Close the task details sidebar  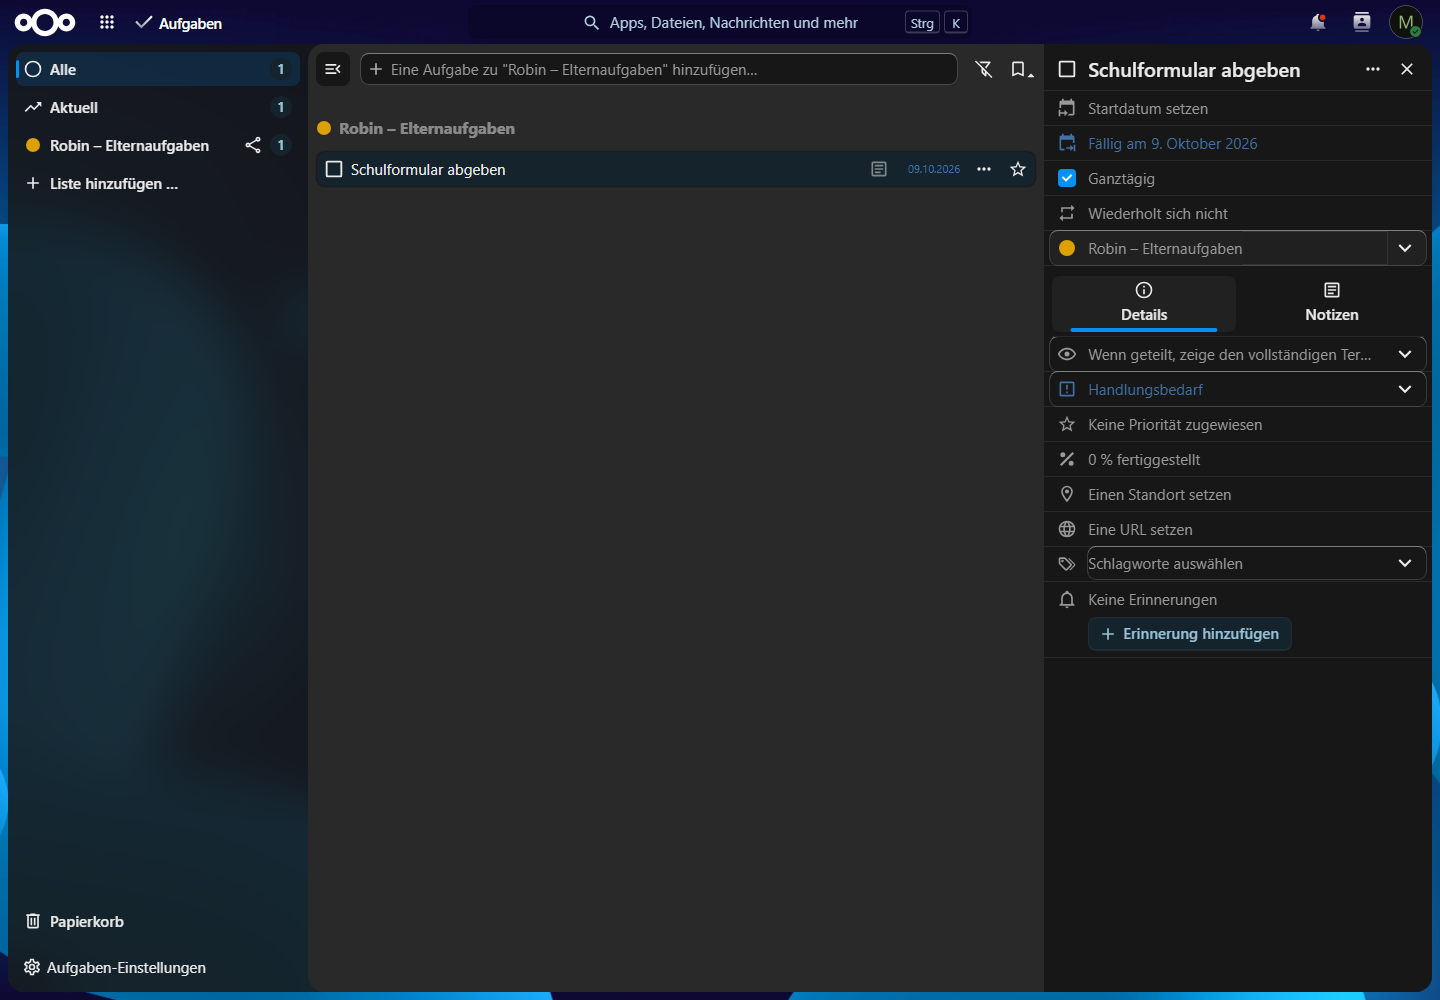[1407, 69]
